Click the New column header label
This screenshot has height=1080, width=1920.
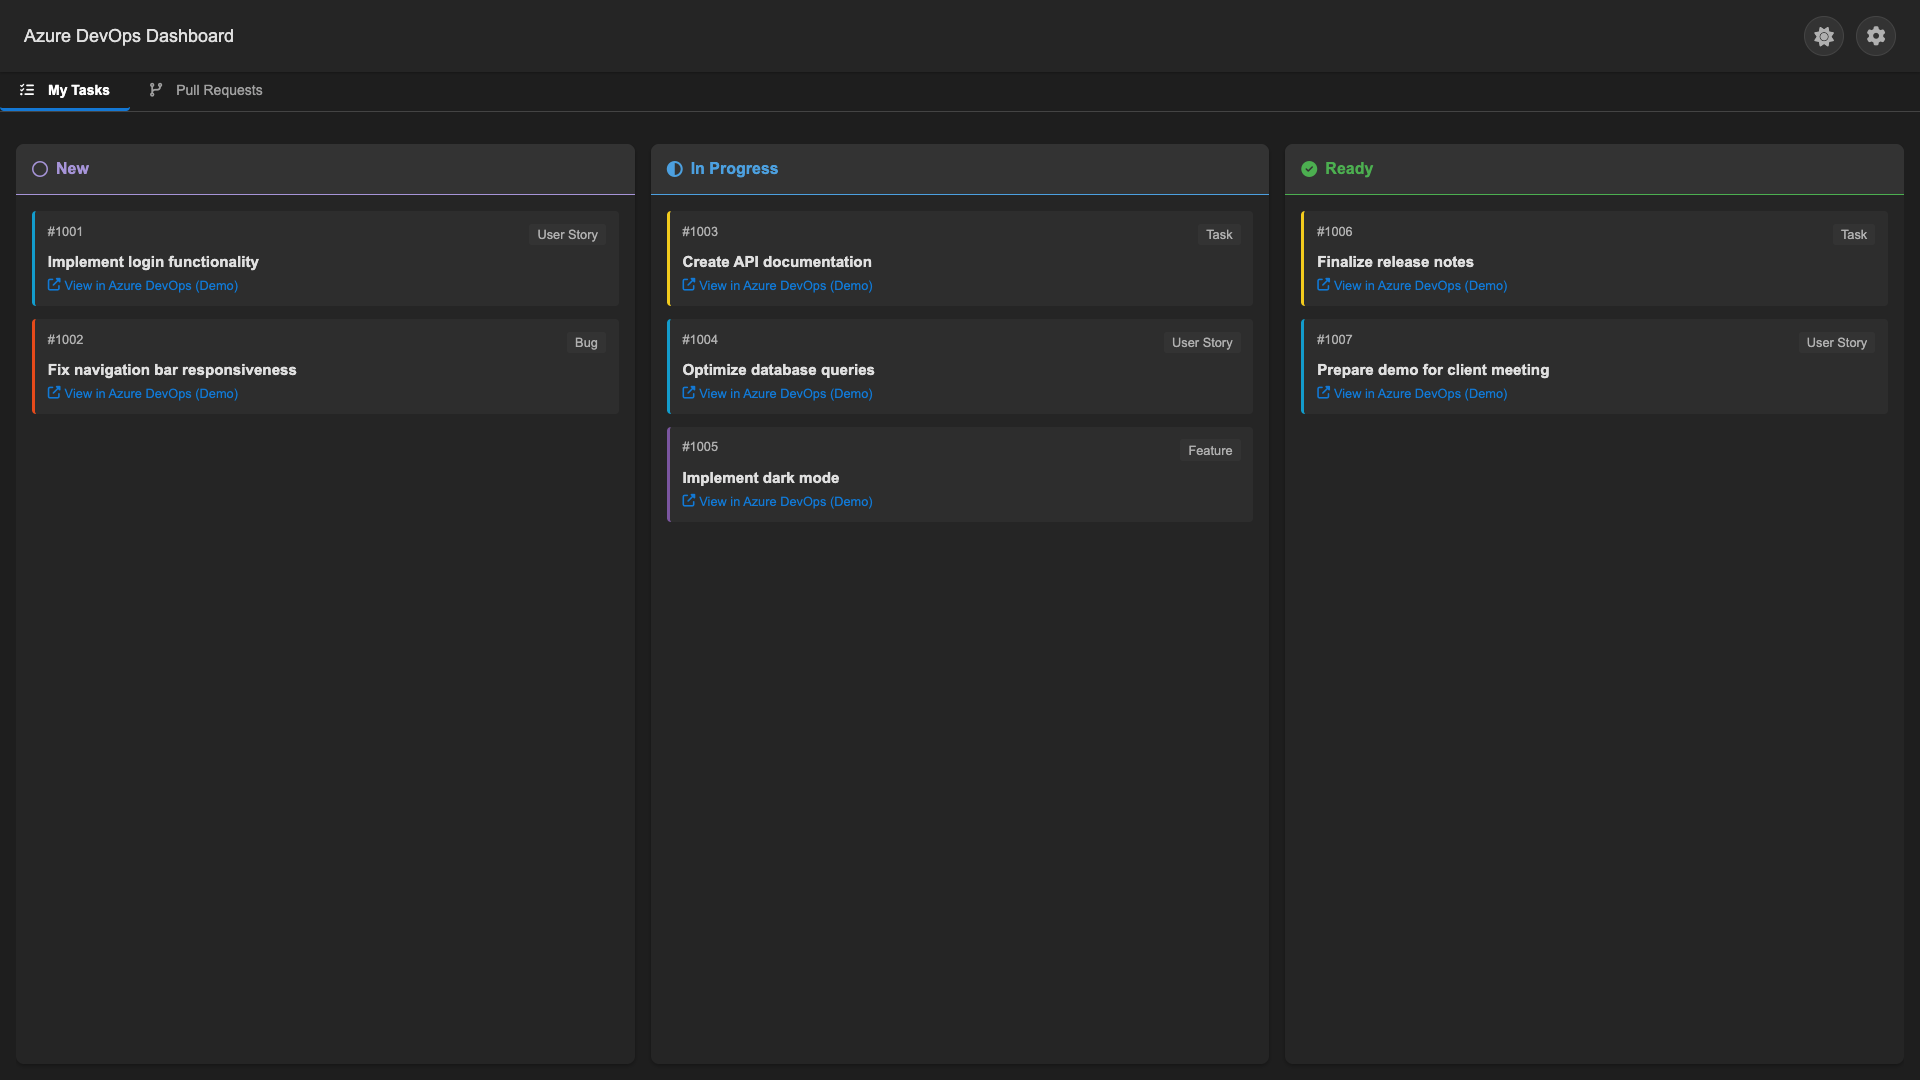[x=72, y=169]
